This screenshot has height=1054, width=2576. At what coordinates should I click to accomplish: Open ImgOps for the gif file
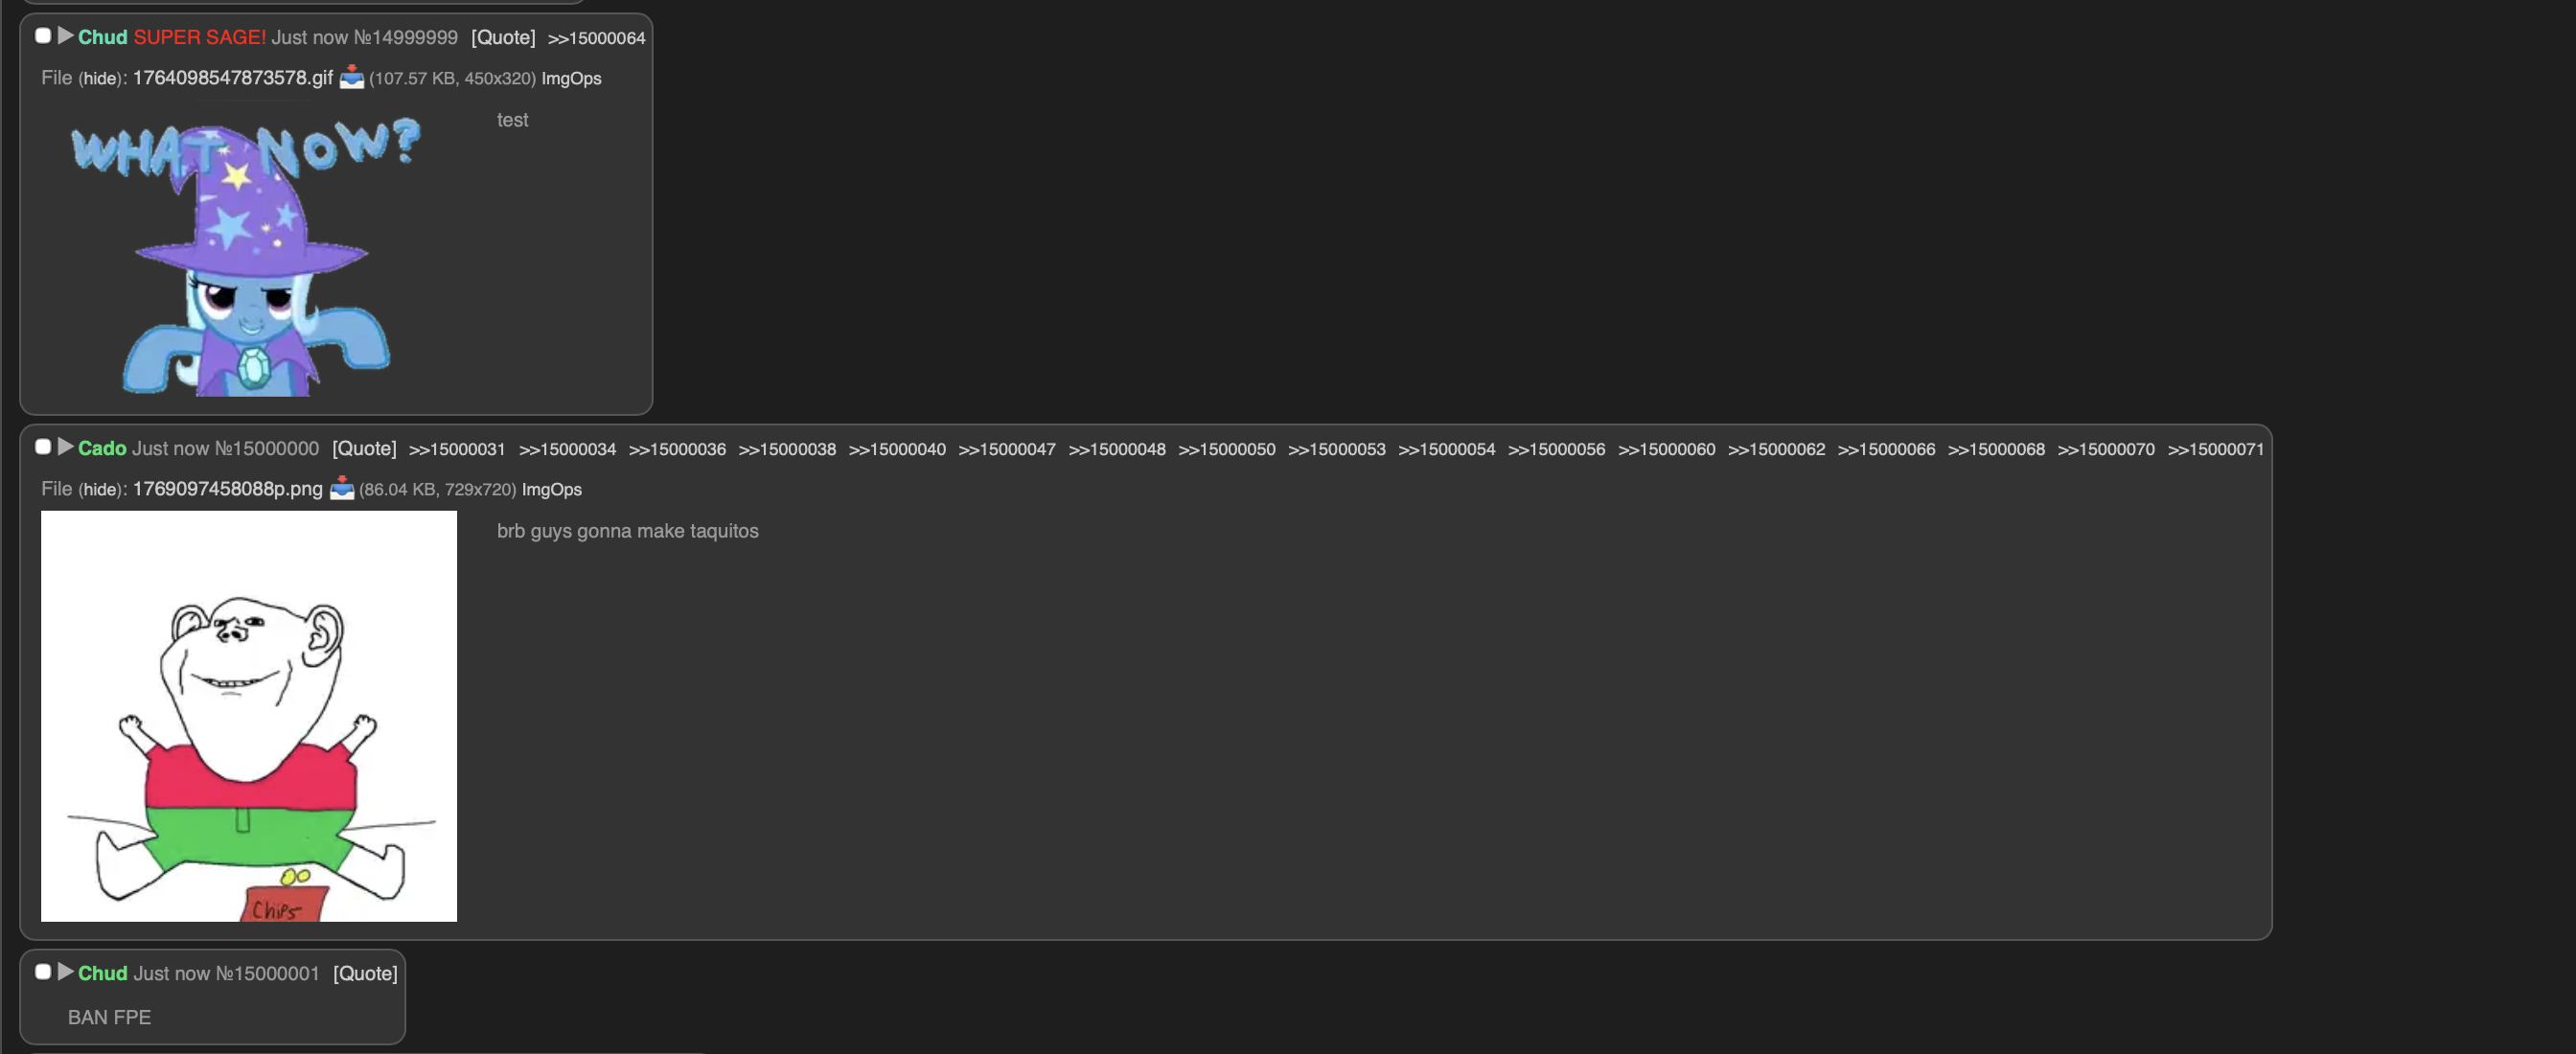click(x=571, y=78)
